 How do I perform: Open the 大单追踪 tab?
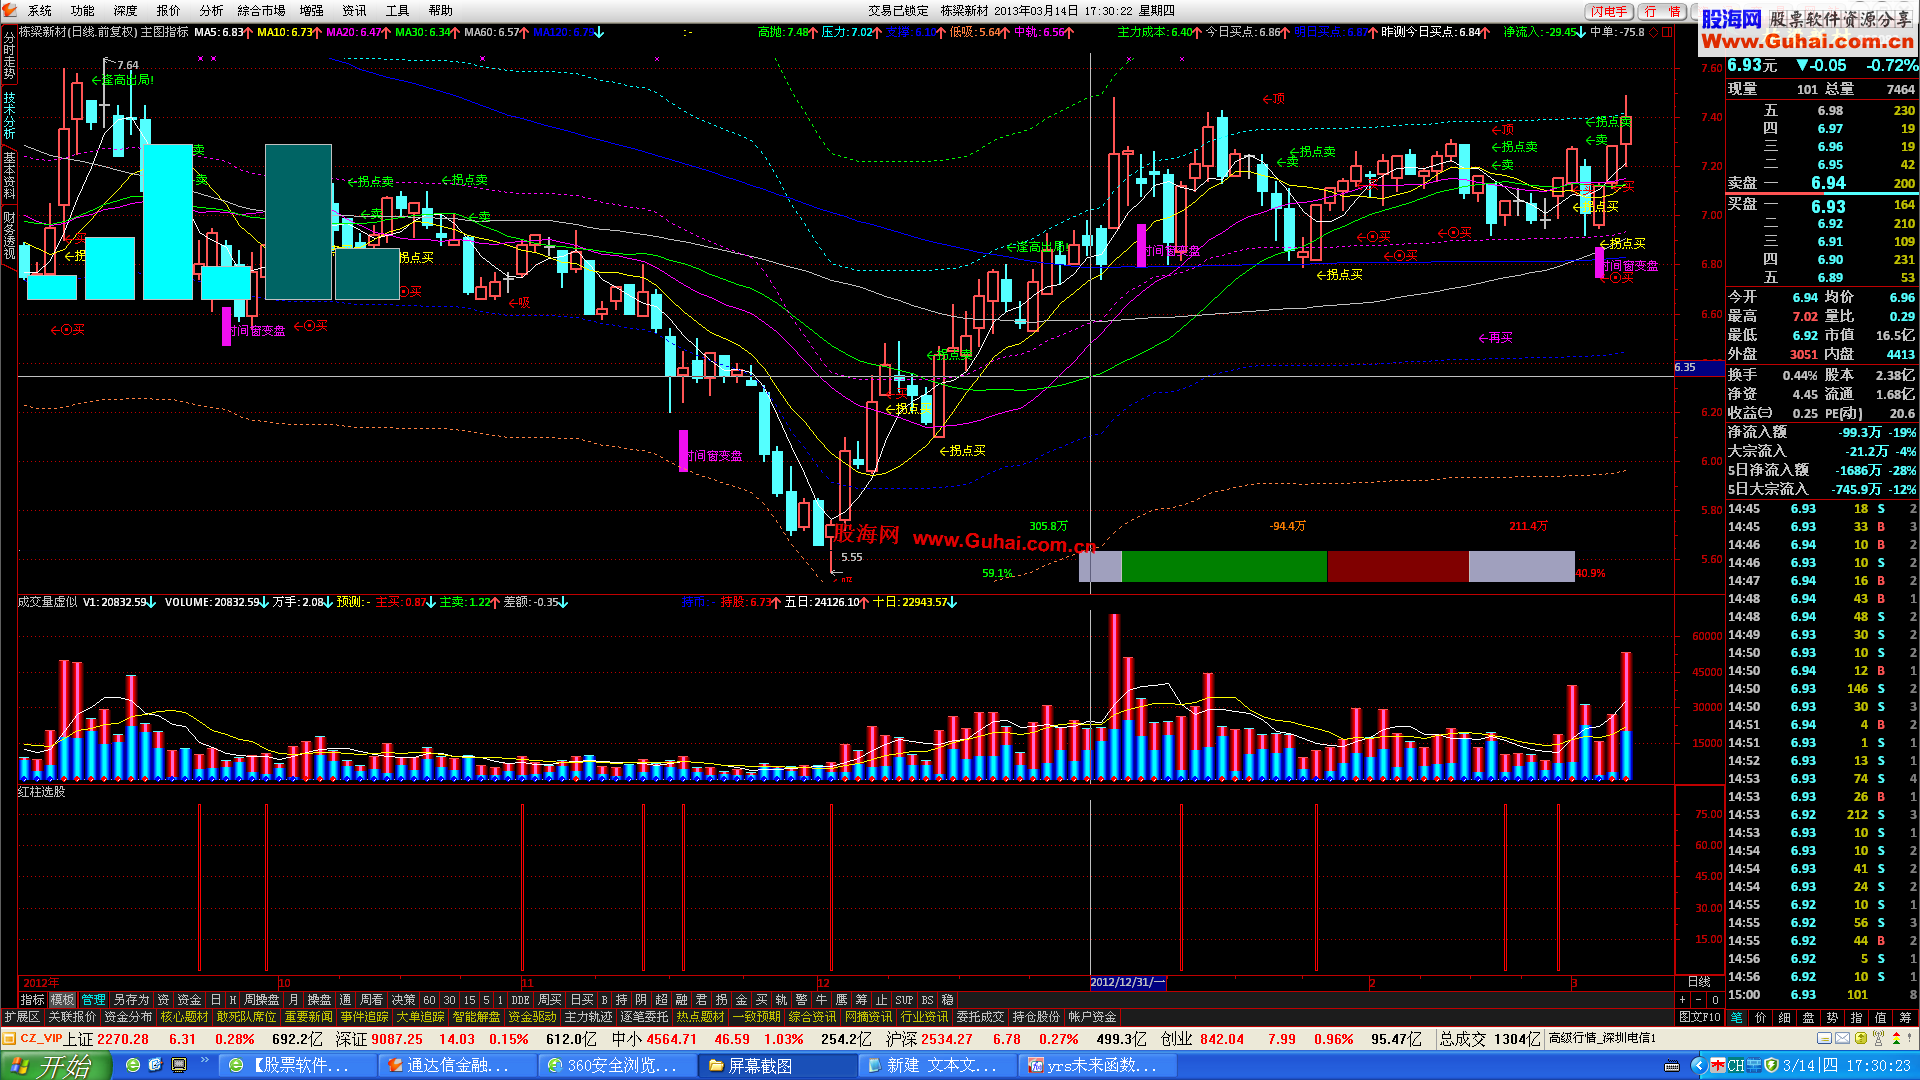(x=420, y=1017)
